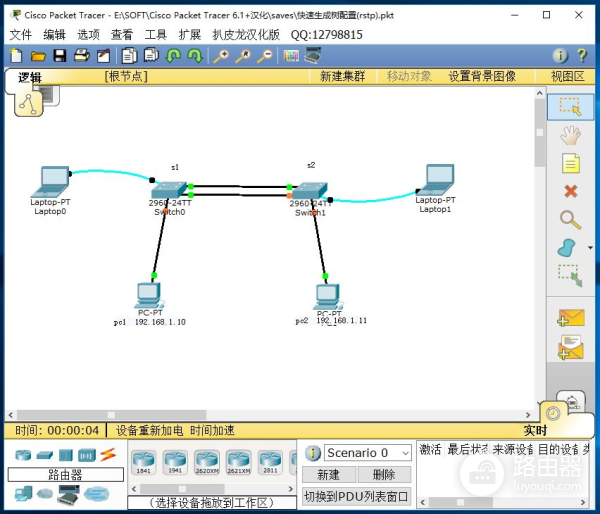Viewport: 600px width, 514px height.
Task: Select the Switch0 device on canvas
Action: 169,192
